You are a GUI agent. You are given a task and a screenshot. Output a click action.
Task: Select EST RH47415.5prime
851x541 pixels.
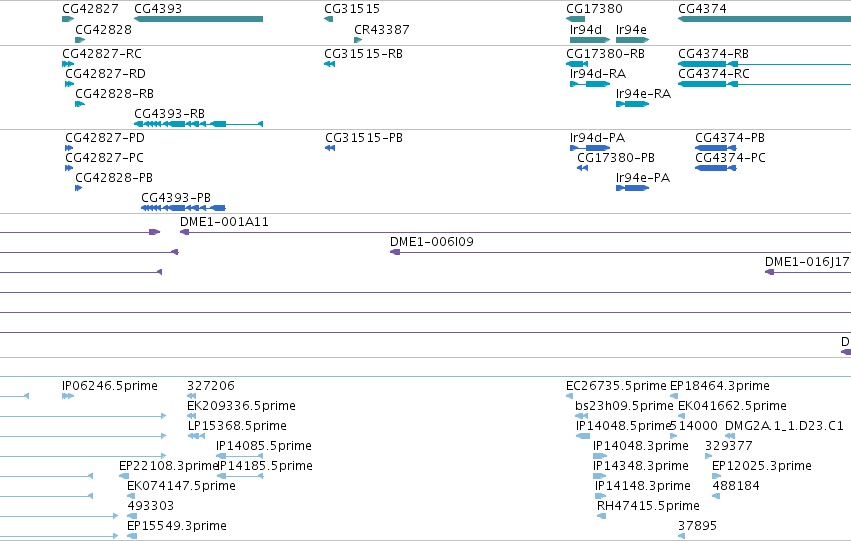pyautogui.click(x=601, y=516)
